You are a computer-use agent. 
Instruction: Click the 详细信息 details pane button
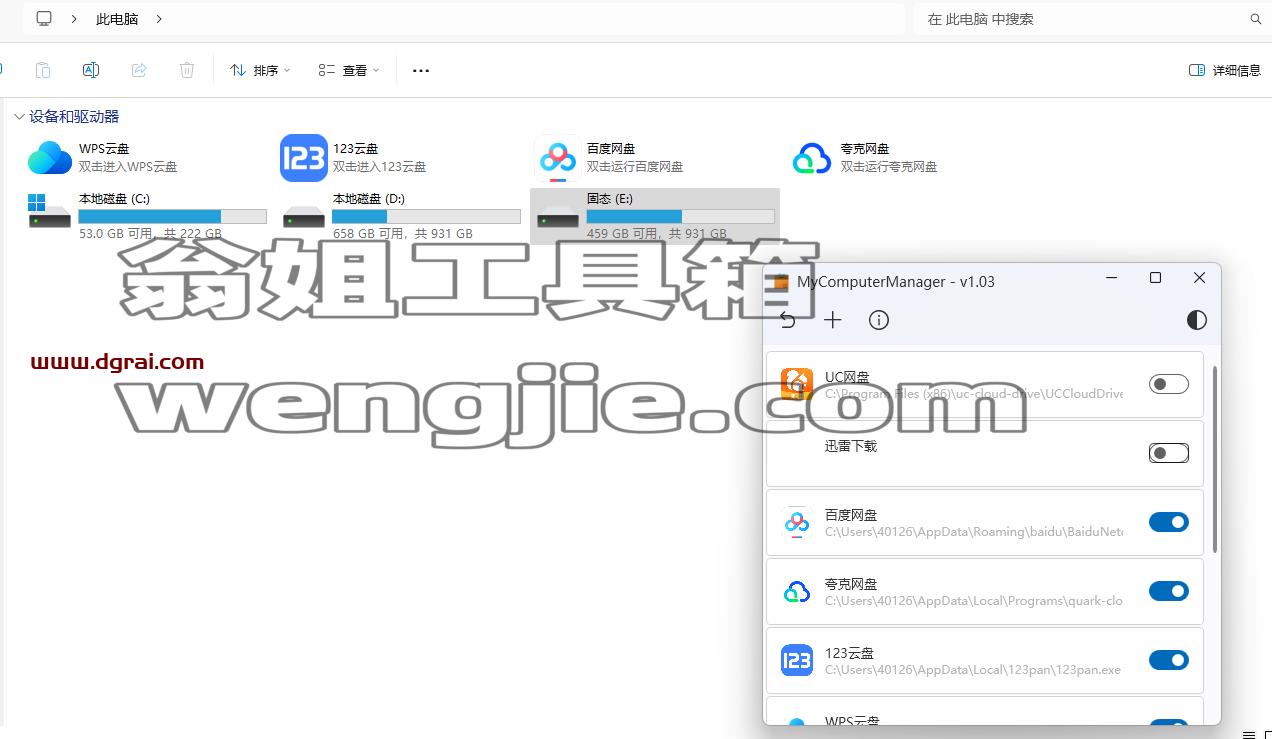[1225, 70]
